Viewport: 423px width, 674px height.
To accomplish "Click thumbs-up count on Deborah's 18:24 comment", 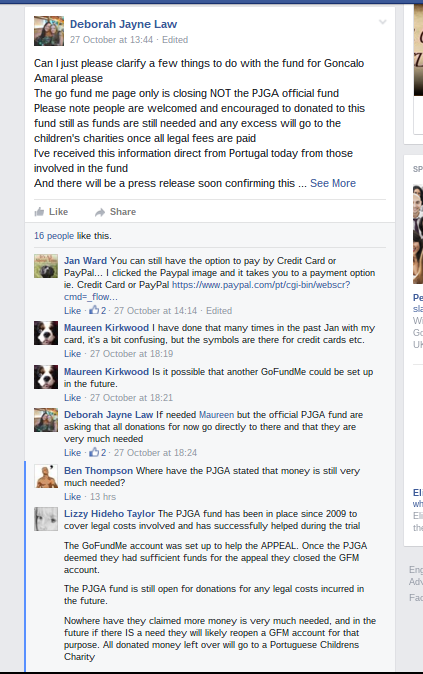I will [x=98, y=452].
